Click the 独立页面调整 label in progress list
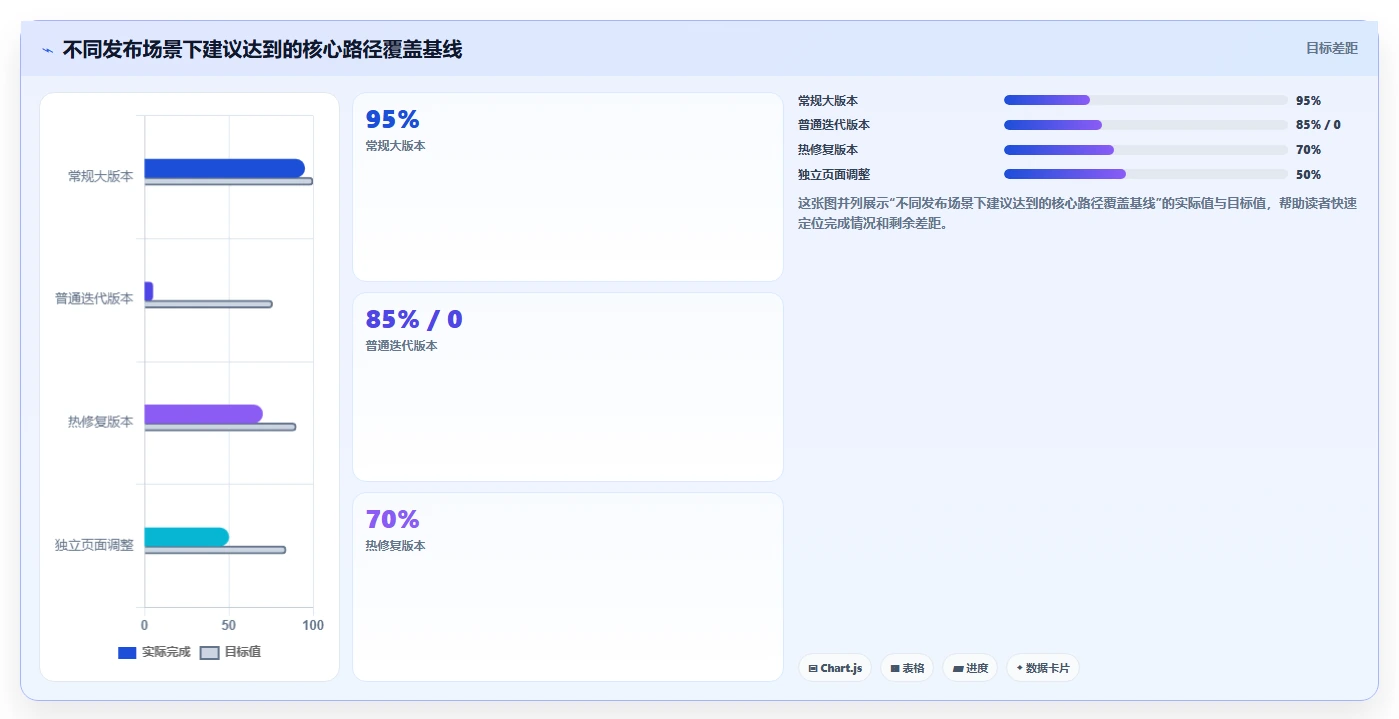Screen dimensions: 1399x719 tap(834, 175)
